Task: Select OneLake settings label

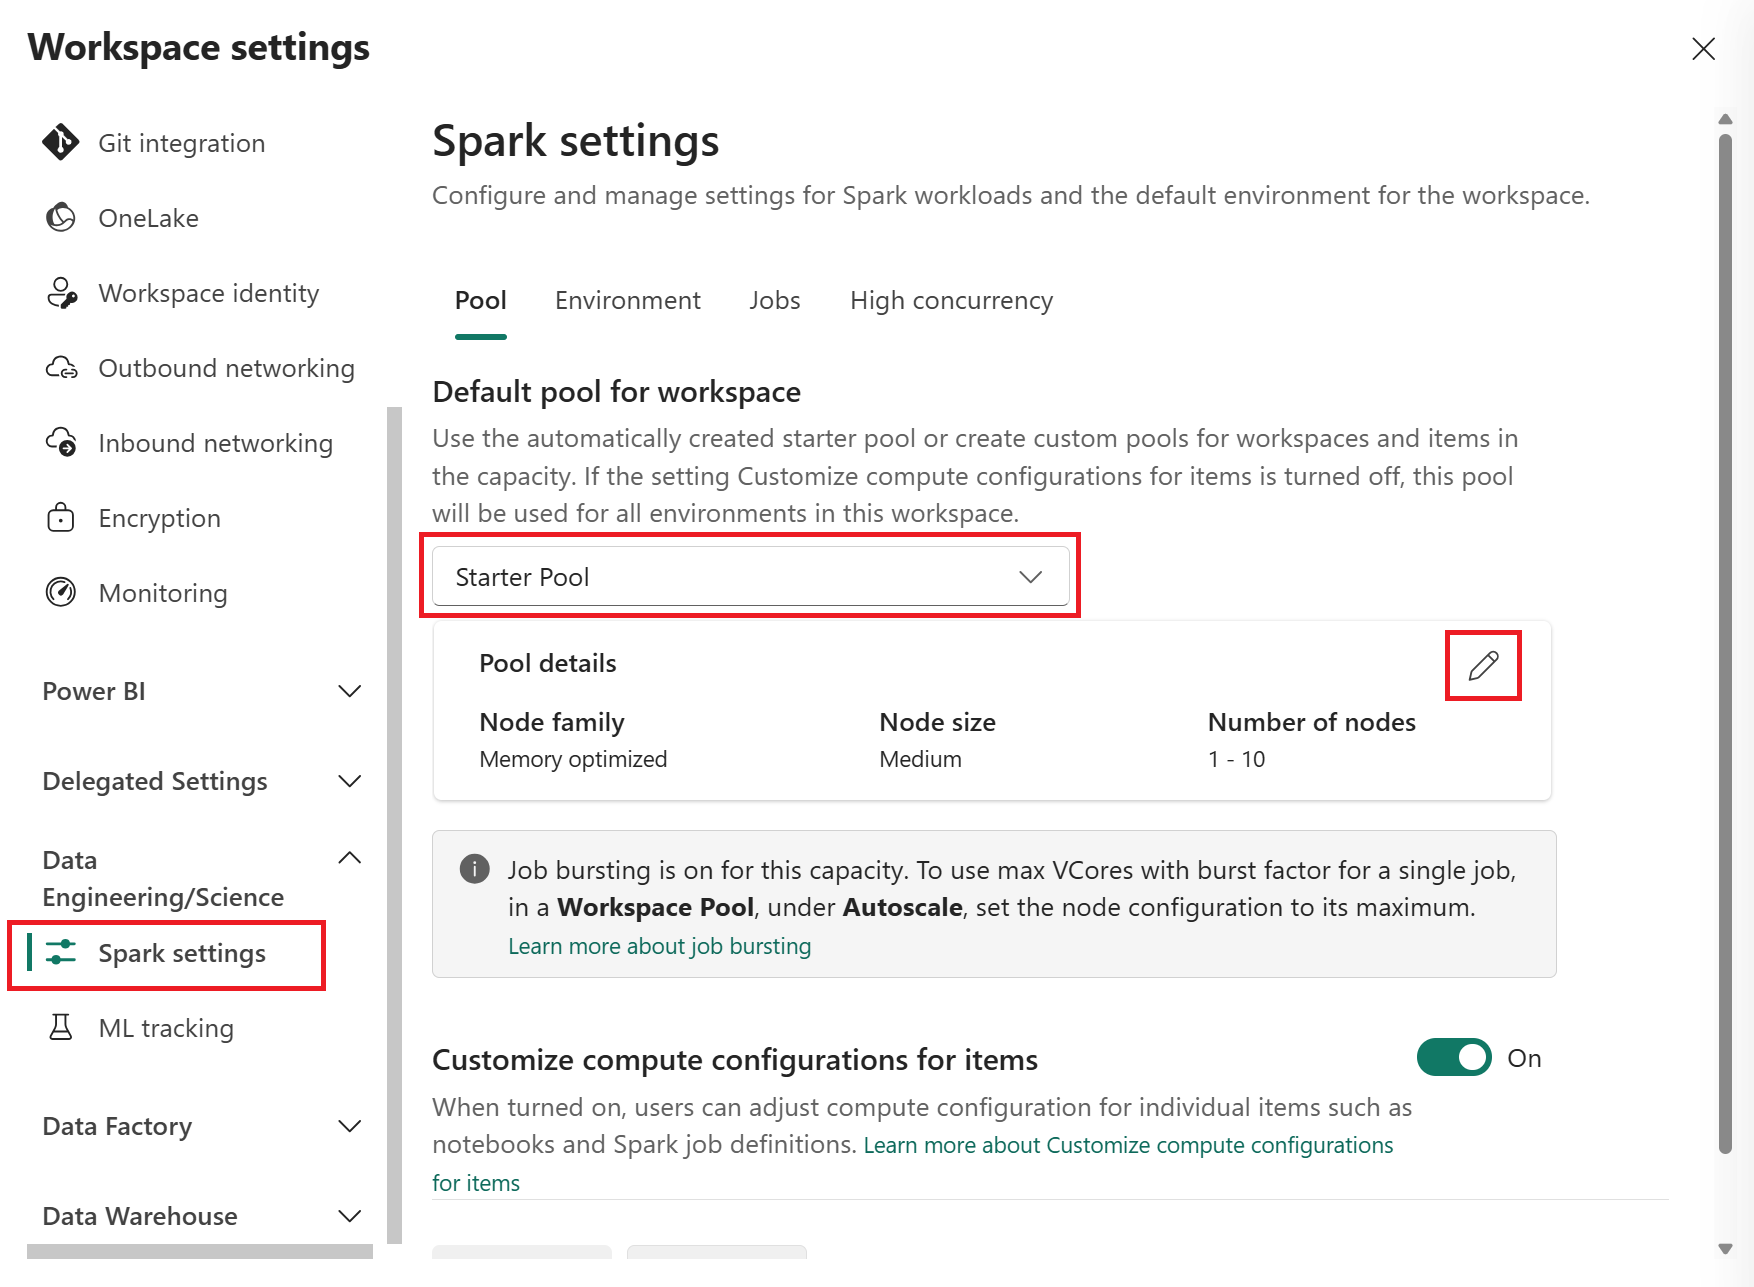Action: (149, 218)
